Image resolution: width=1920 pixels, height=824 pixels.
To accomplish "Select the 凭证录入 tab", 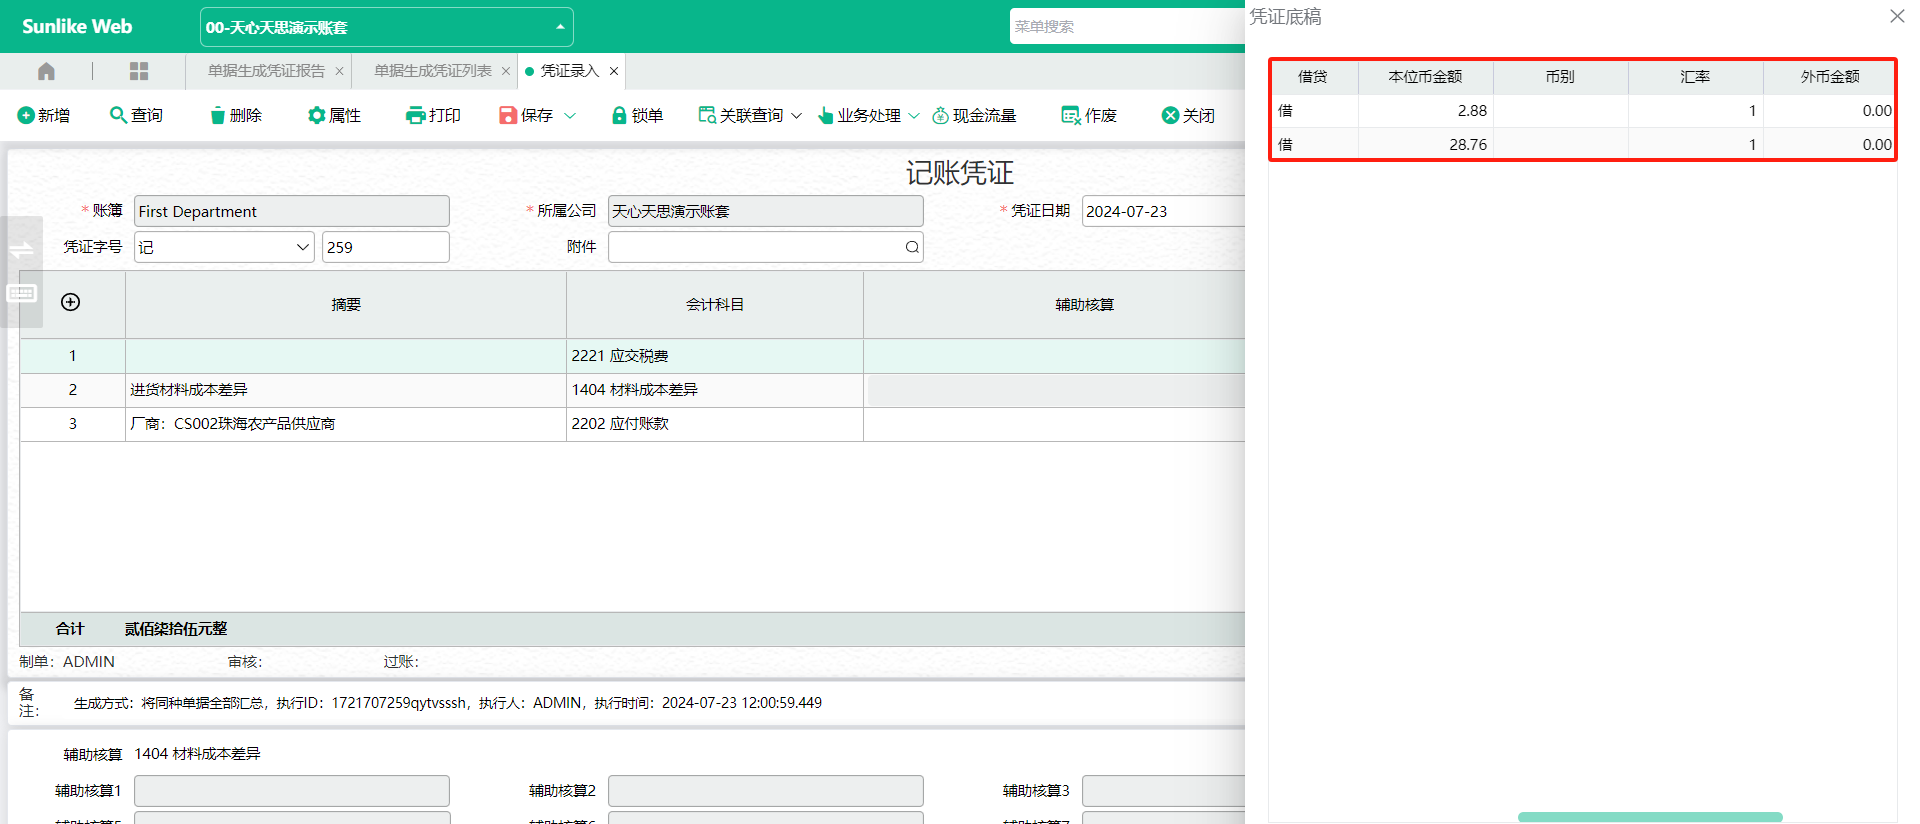I will pos(569,71).
